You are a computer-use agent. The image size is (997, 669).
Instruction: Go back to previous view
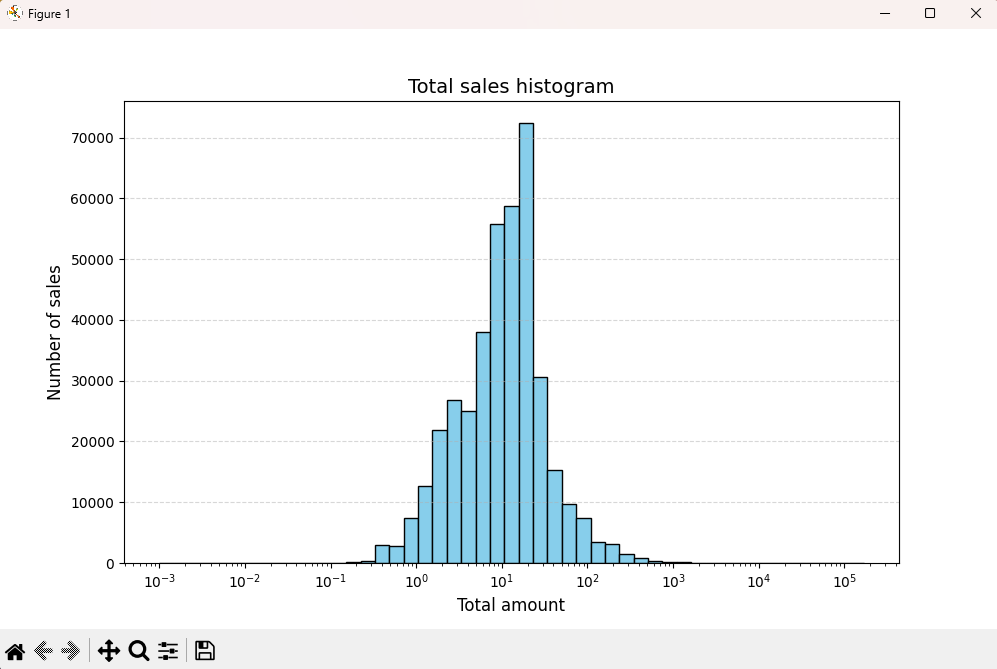tap(43, 651)
